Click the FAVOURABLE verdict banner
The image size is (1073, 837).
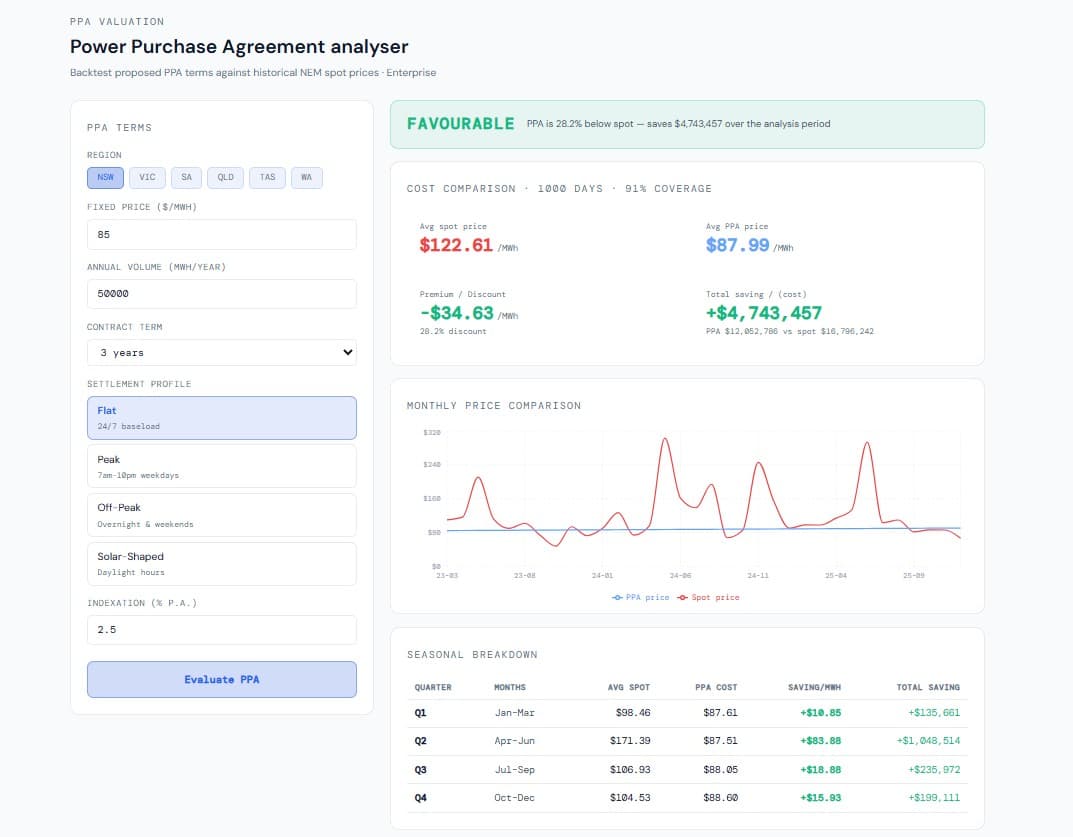(688, 124)
